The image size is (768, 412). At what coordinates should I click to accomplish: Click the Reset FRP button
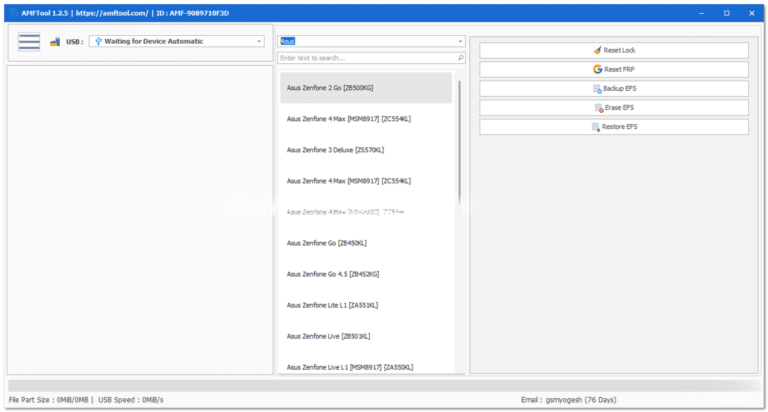tap(614, 69)
